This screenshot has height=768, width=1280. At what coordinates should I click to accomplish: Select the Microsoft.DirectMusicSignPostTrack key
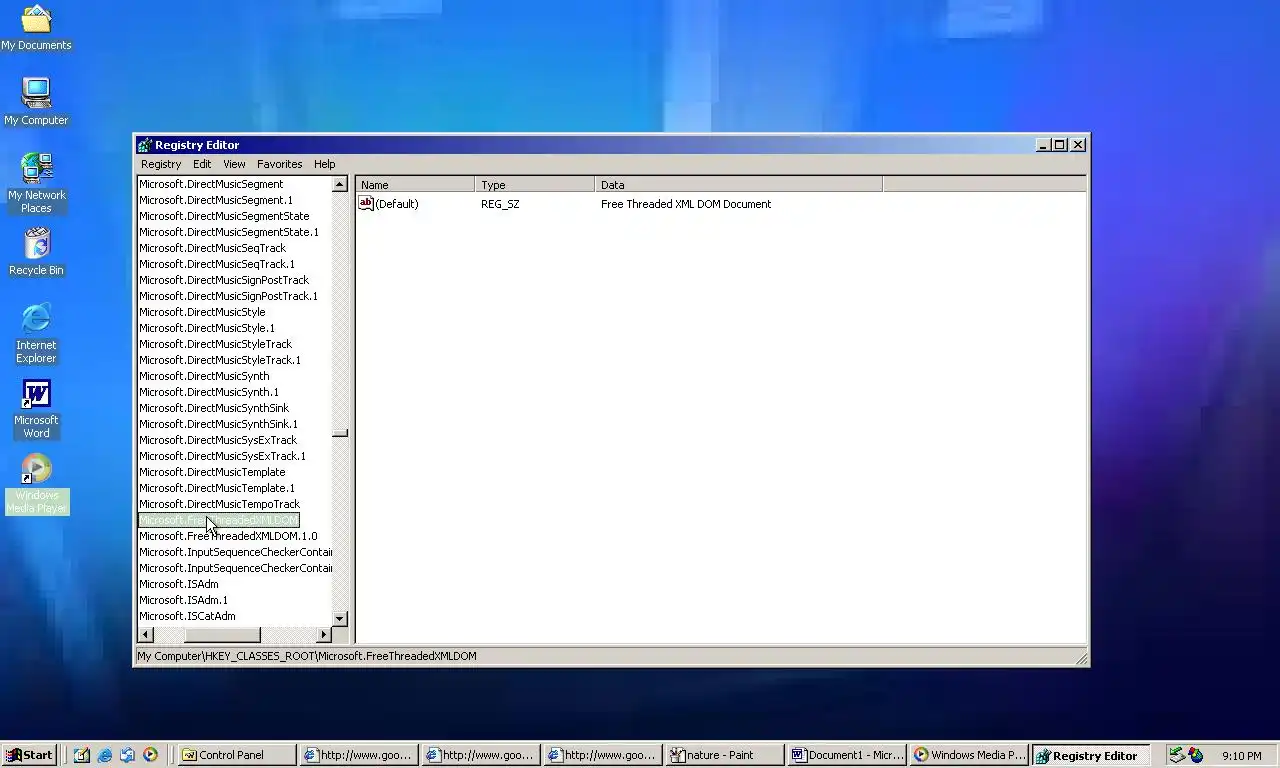click(x=224, y=280)
